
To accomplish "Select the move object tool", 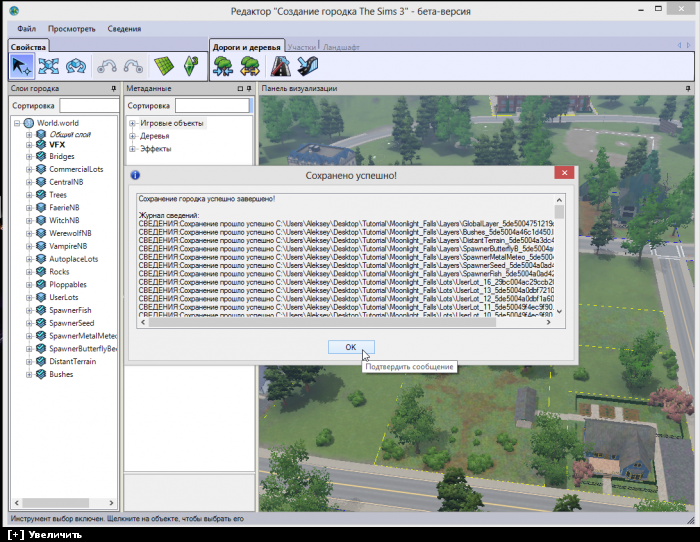I will coord(49,66).
